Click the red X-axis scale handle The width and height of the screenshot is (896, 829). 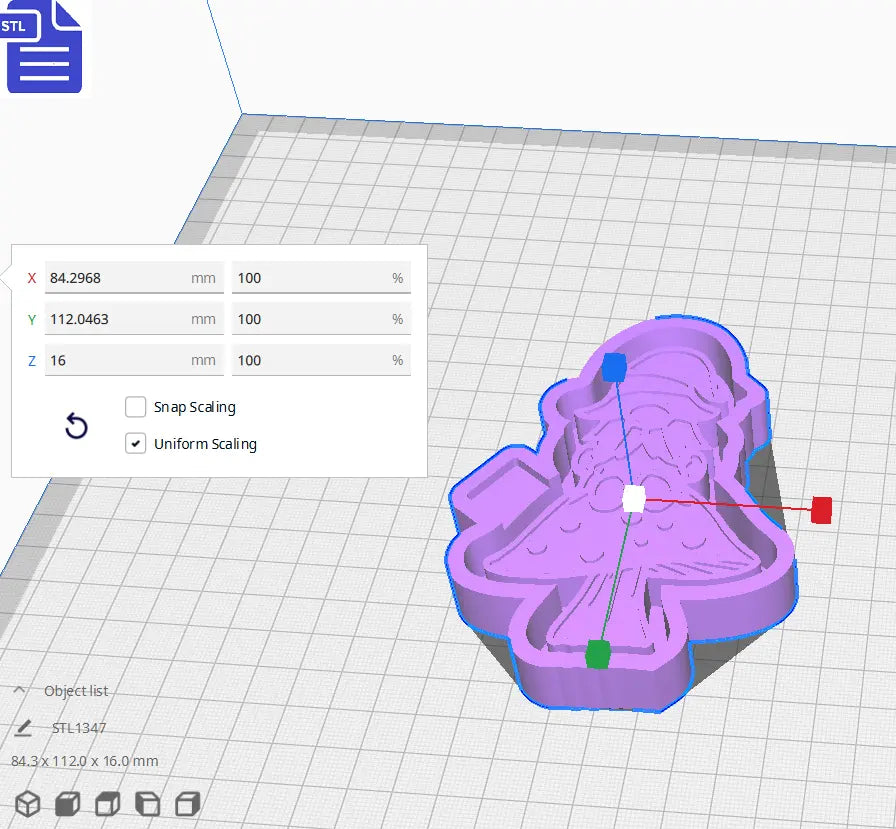click(822, 510)
